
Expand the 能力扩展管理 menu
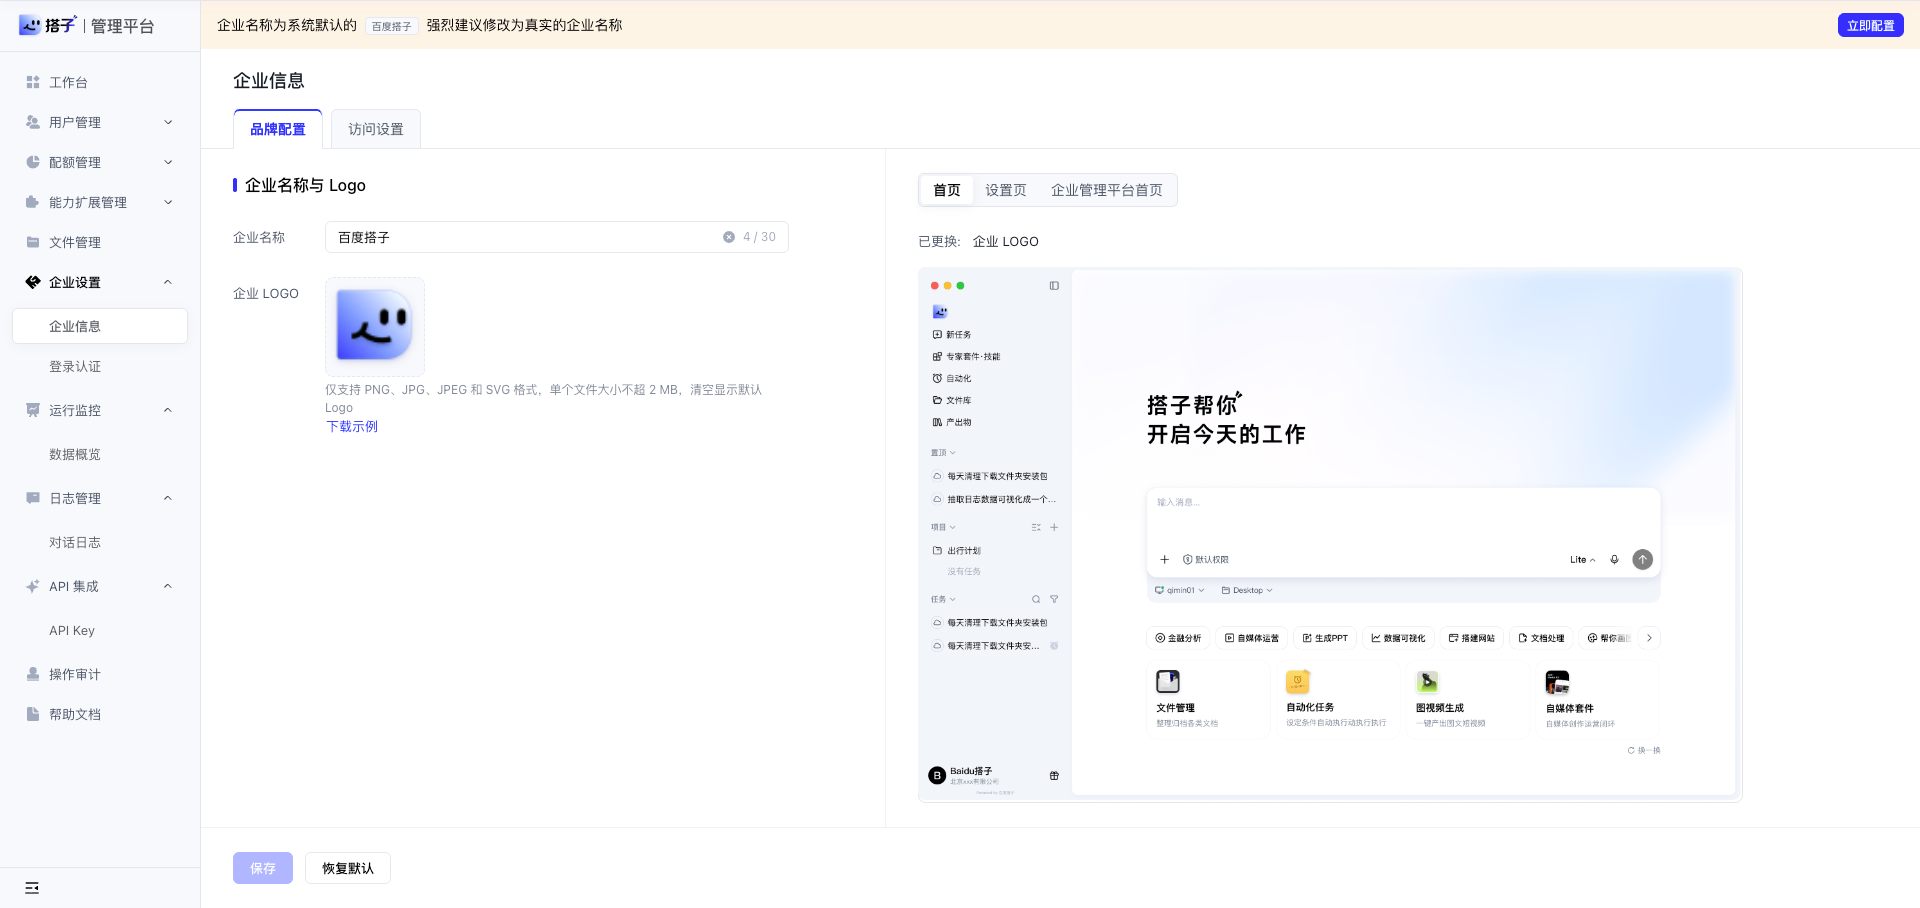pos(100,202)
